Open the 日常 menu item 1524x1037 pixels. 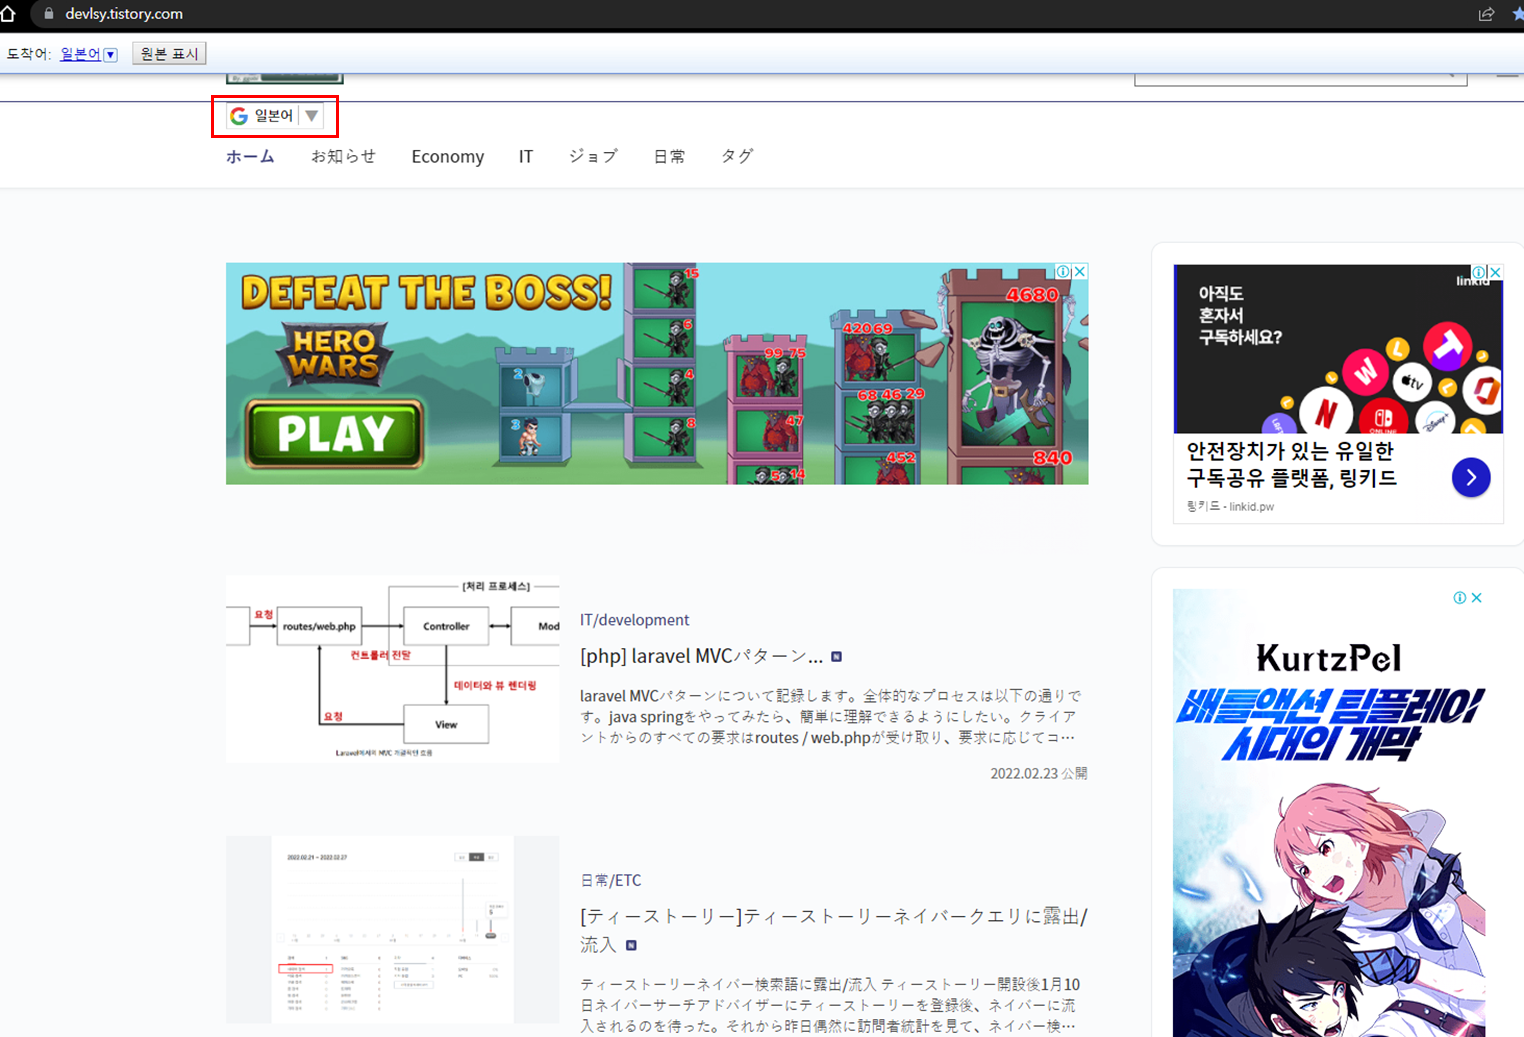[x=669, y=156]
